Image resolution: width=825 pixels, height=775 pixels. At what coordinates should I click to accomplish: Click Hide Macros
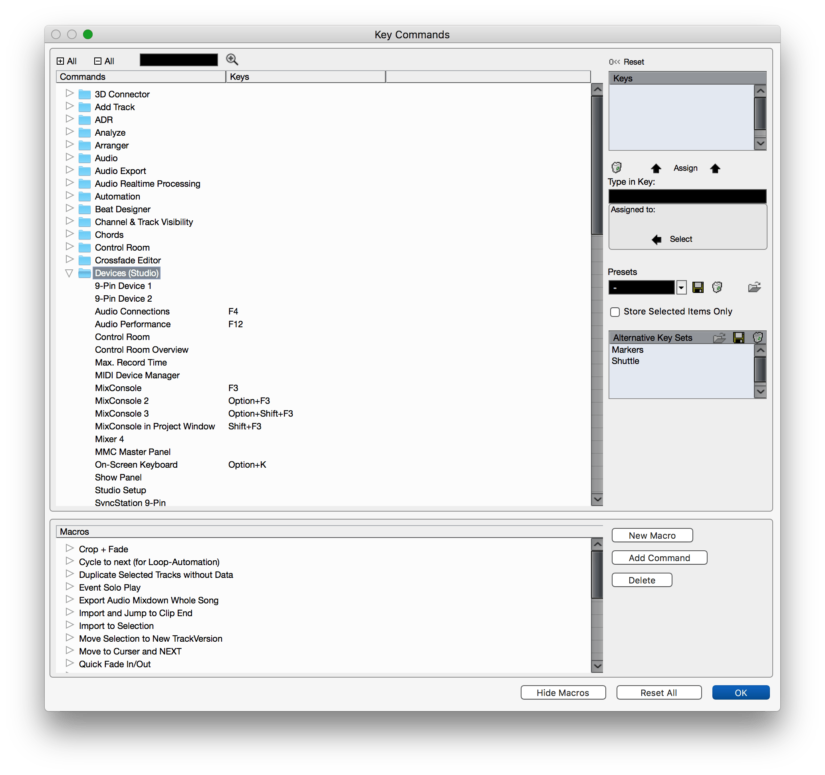[562, 692]
